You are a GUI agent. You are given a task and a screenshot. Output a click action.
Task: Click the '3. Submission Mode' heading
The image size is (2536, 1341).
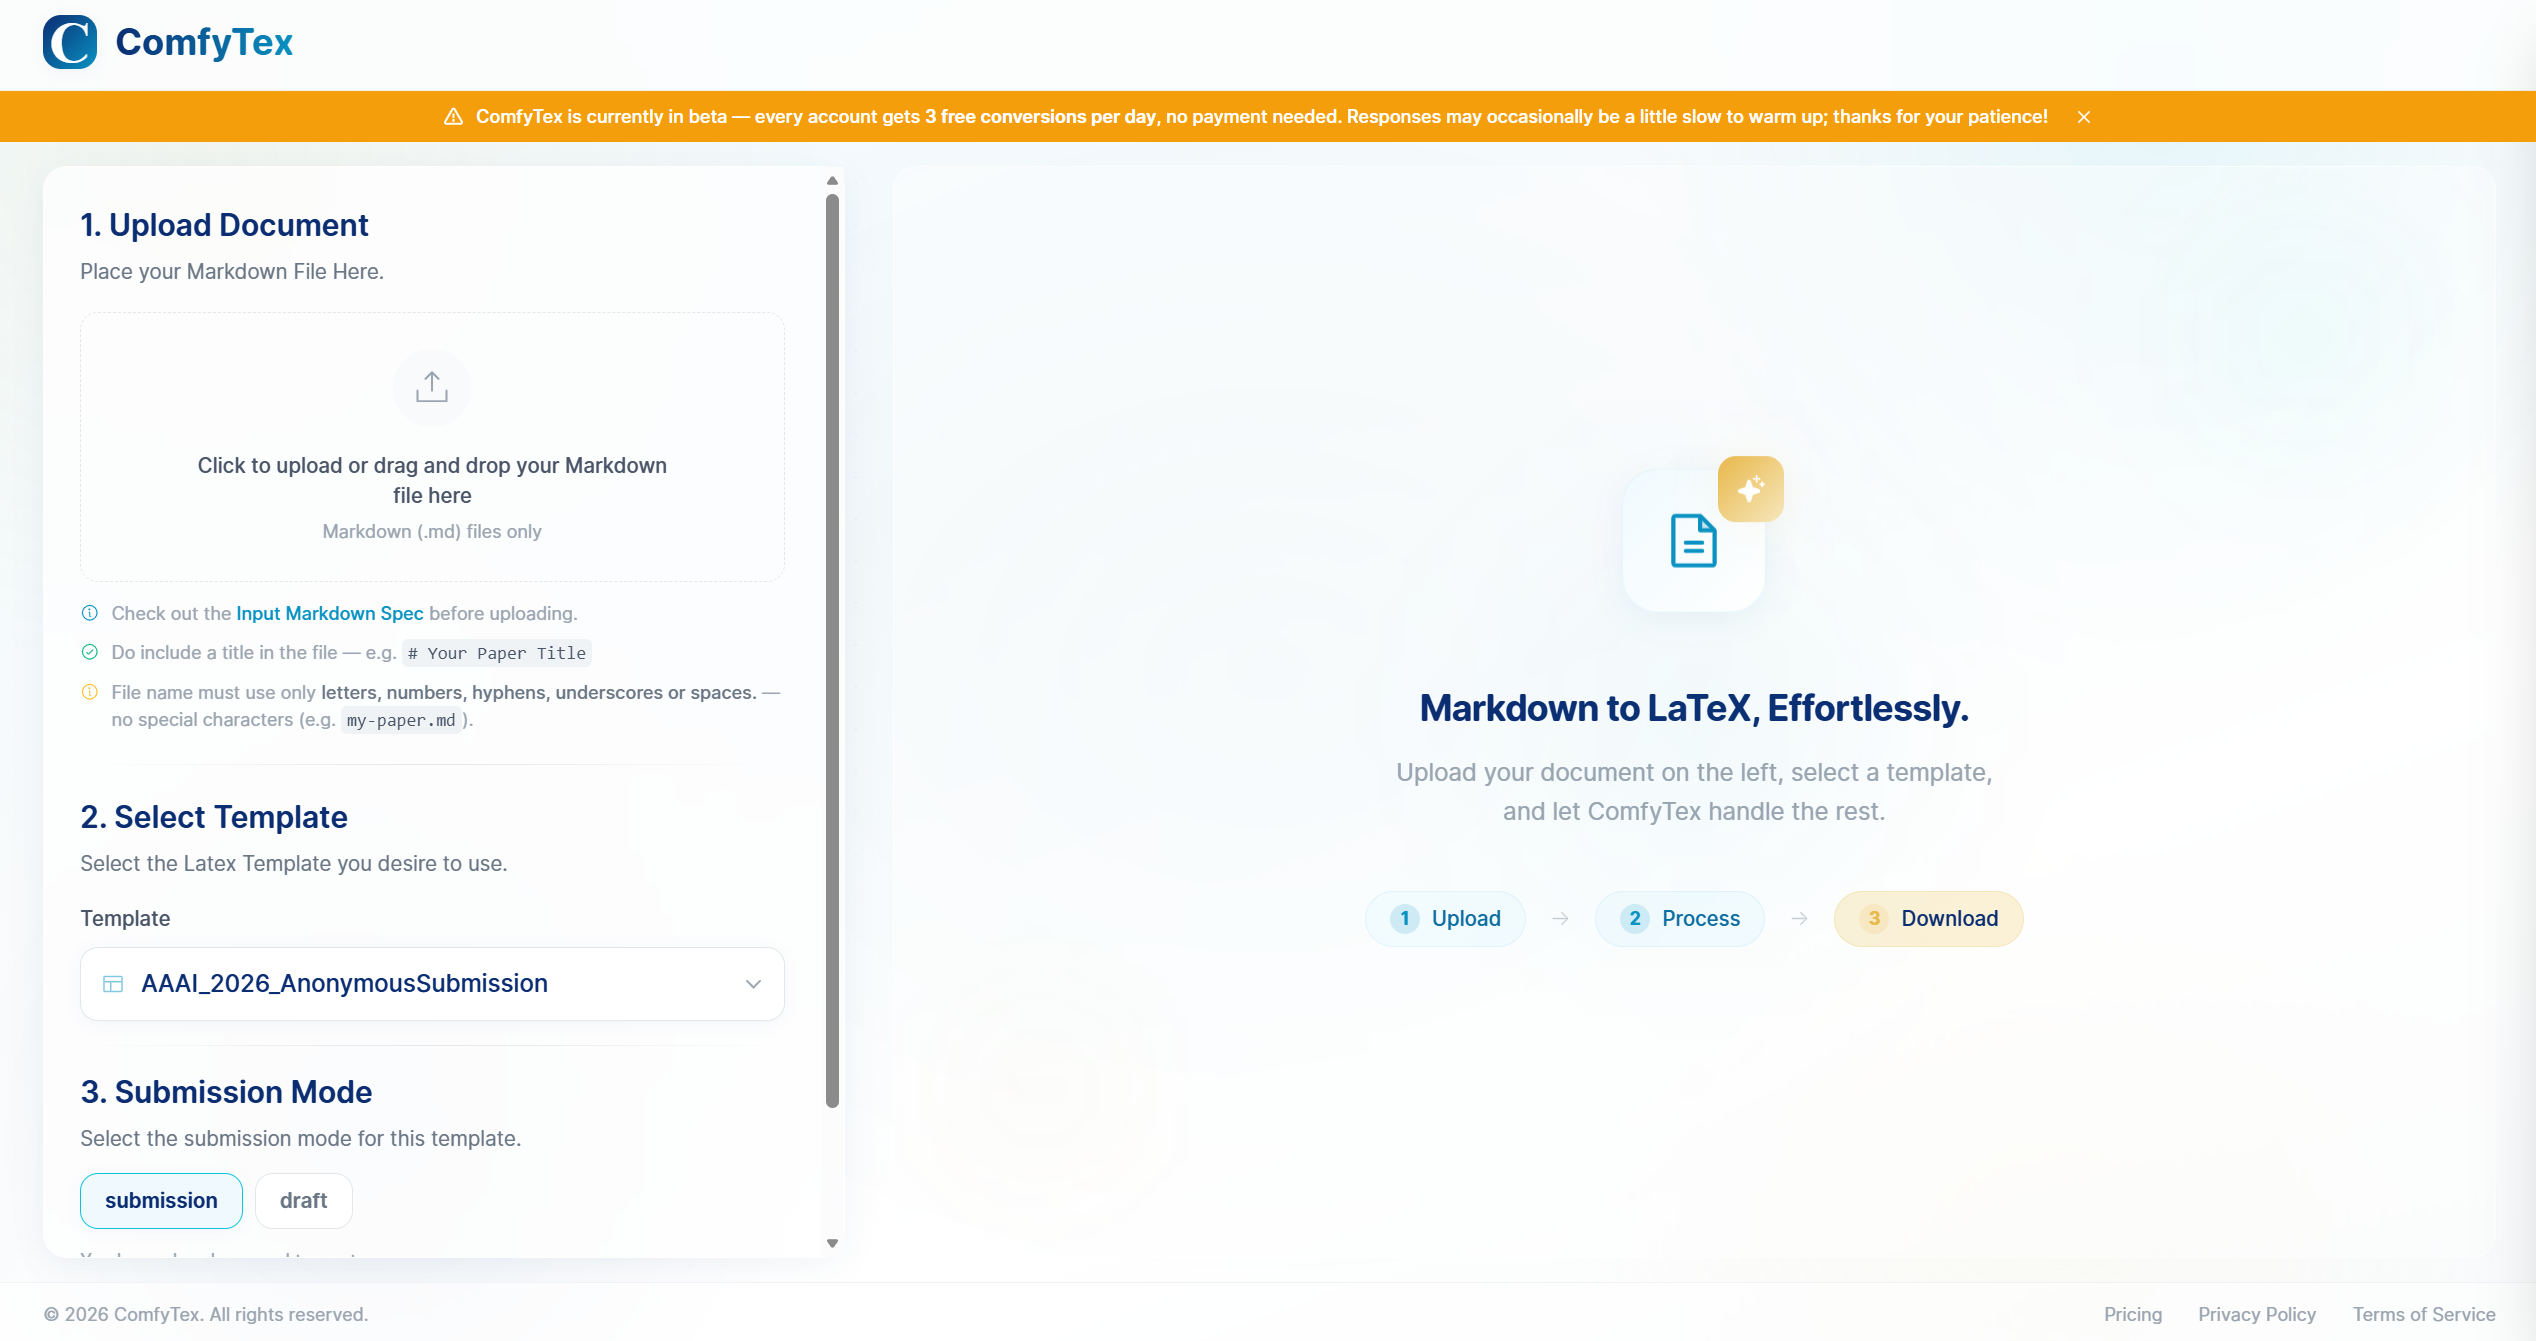pos(226,1092)
